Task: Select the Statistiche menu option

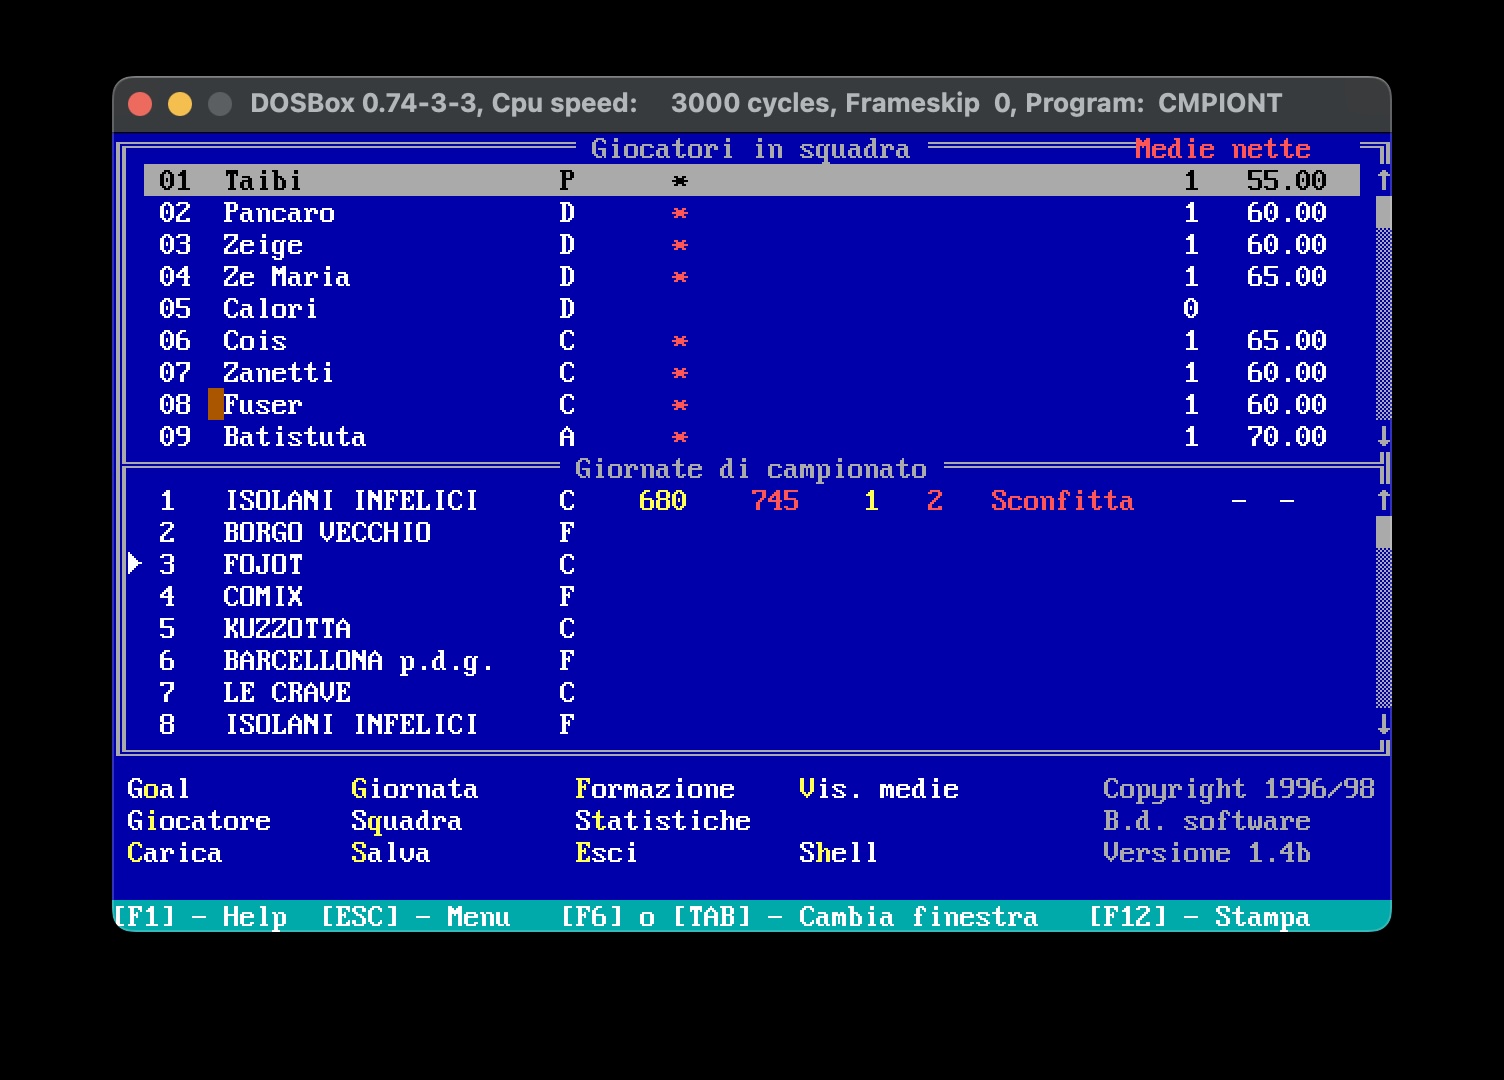Action: coord(662,821)
